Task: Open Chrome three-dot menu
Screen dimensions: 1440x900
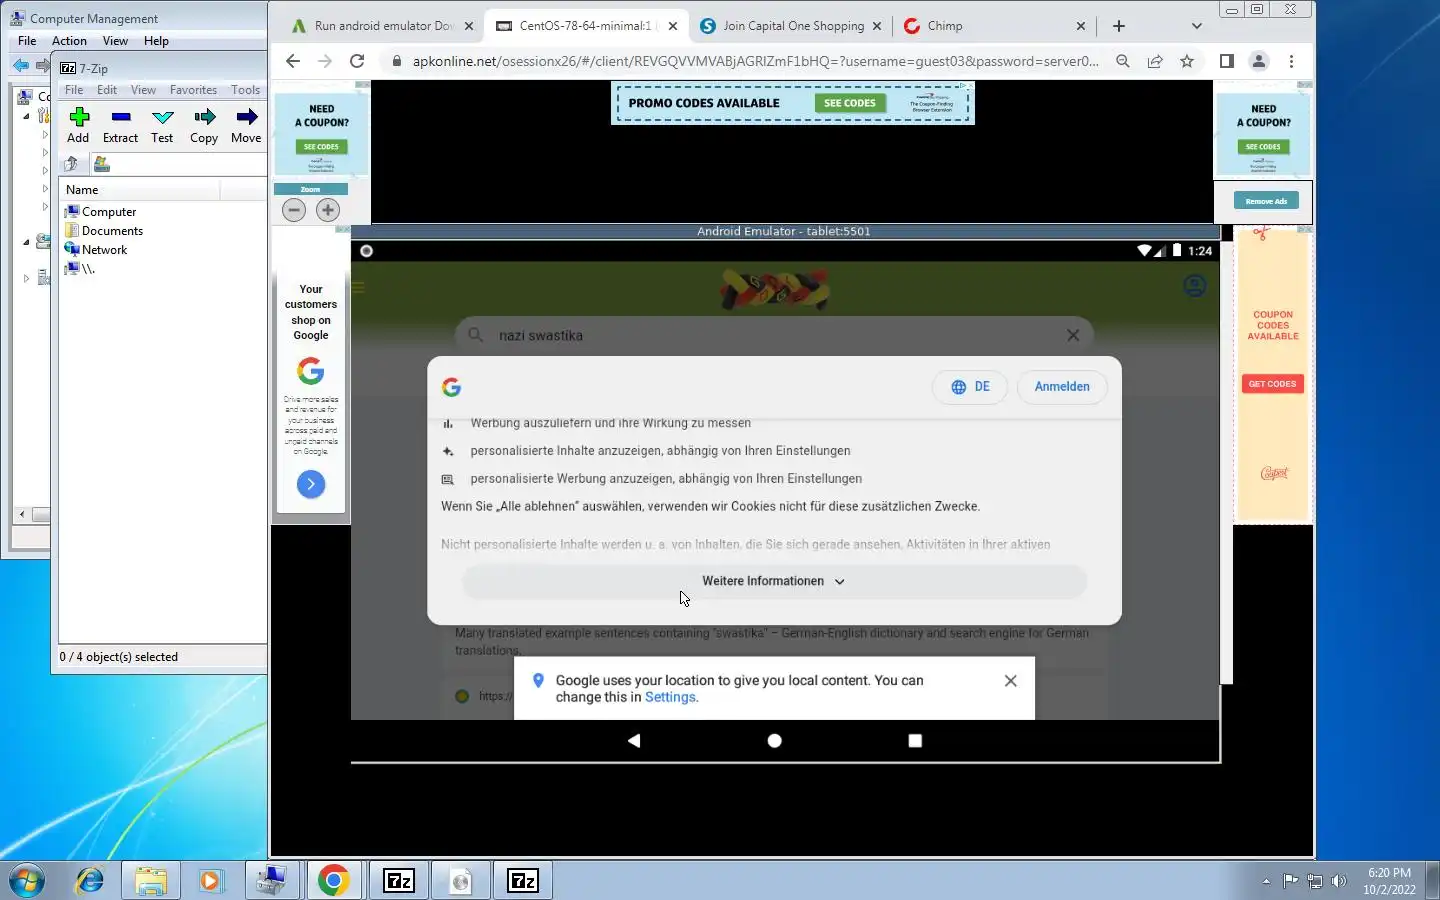Action: [x=1291, y=61]
